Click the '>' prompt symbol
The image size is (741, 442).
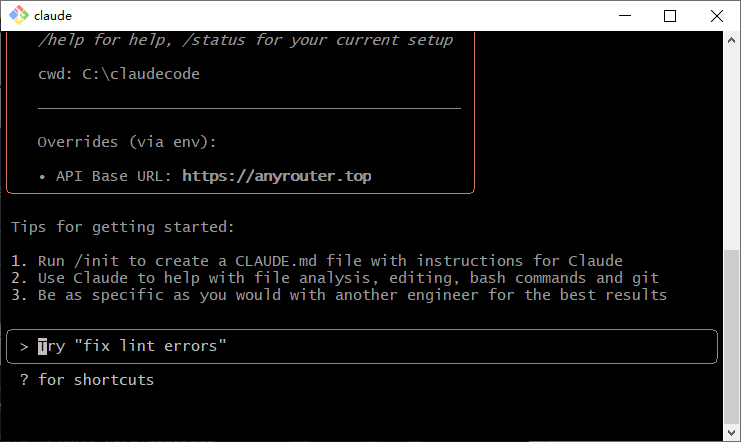pyautogui.click(x=24, y=346)
